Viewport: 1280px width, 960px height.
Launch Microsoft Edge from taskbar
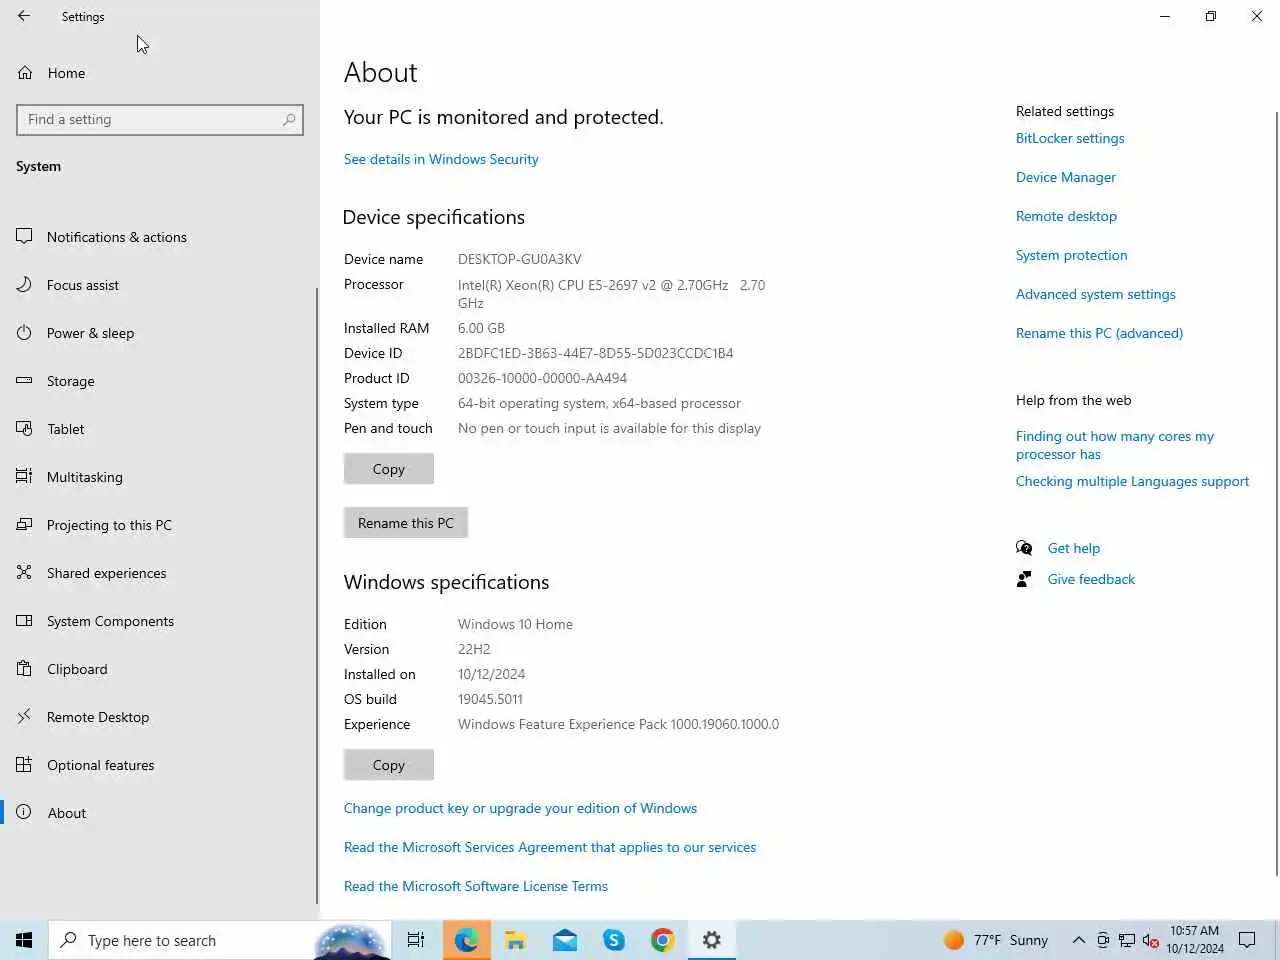coord(466,940)
